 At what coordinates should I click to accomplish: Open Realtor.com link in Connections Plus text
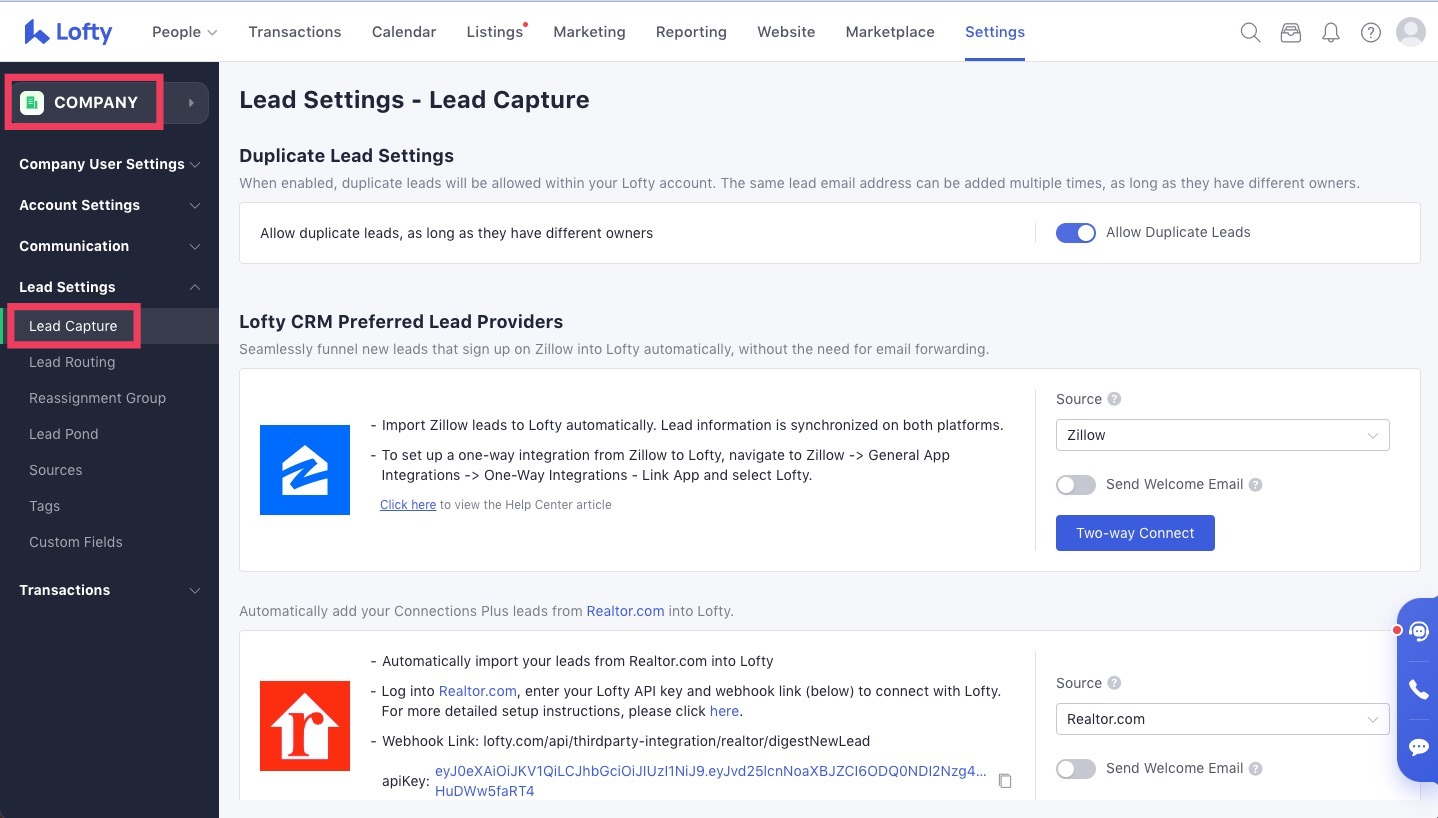[x=625, y=611]
